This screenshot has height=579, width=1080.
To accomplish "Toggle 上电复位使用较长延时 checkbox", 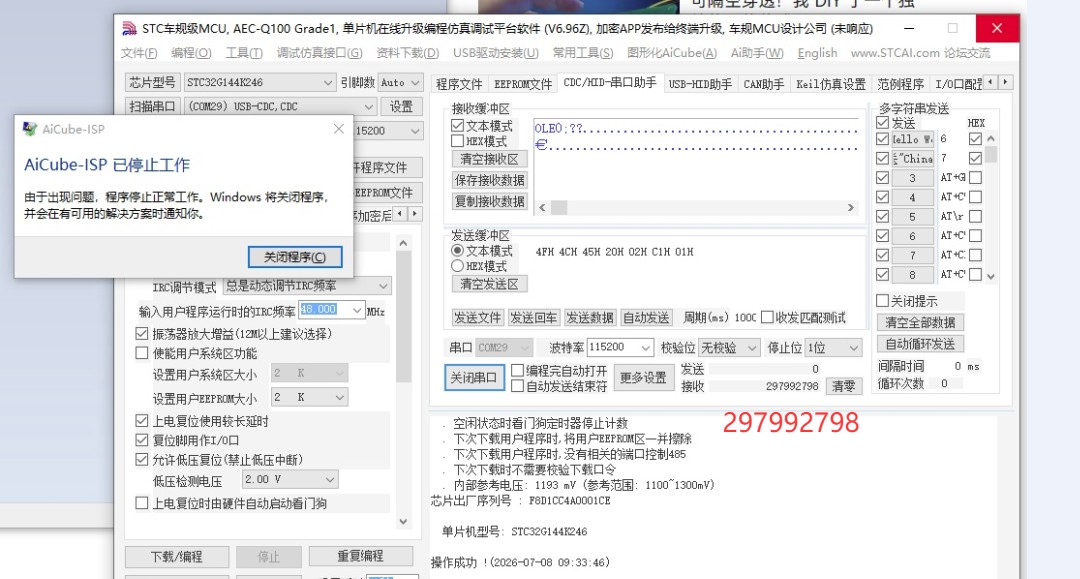I will click(x=142, y=421).
